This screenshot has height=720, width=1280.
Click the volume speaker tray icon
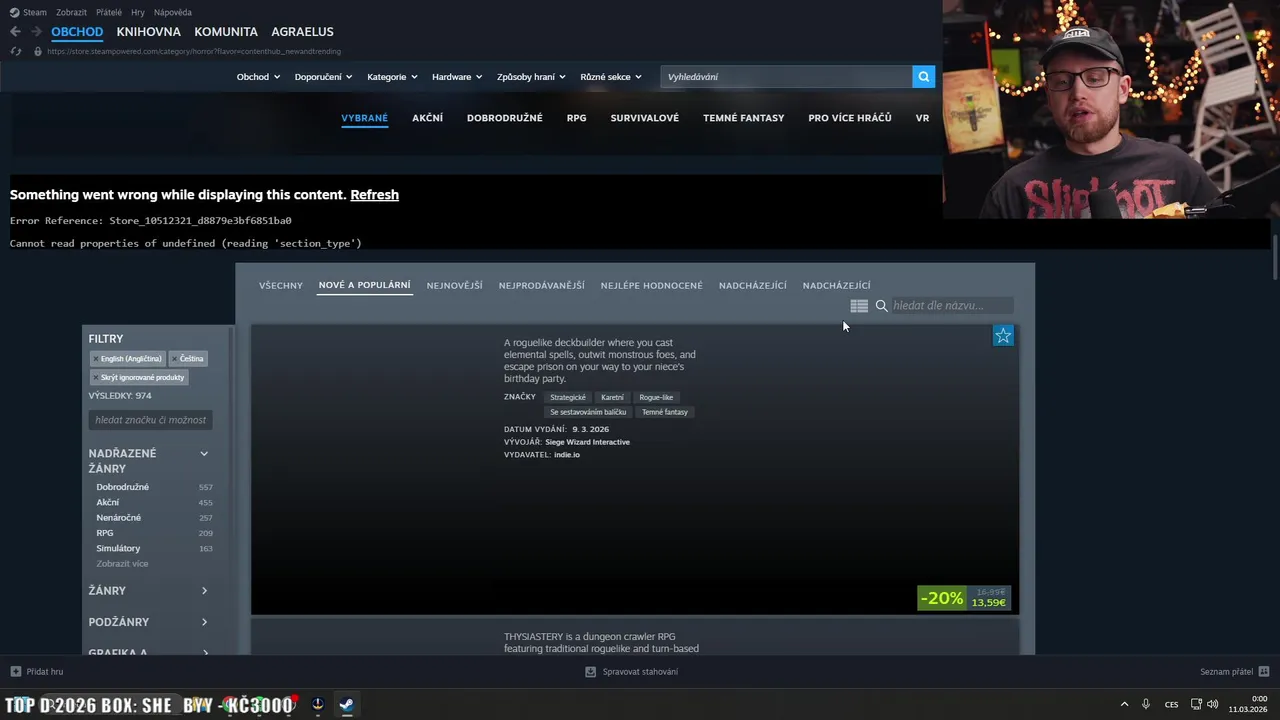coord(1212,704)
